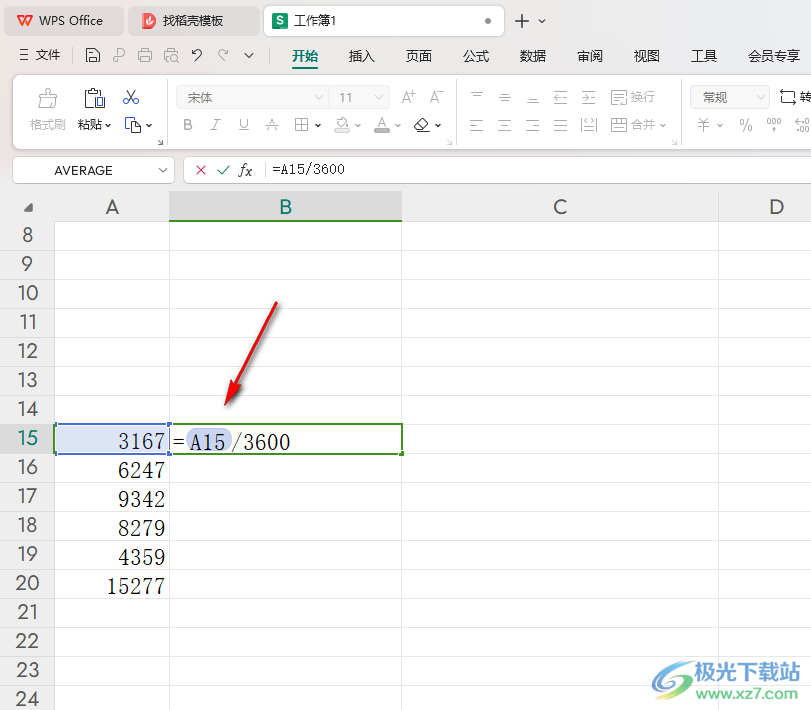Switch to the 插入 tab
The width and height of the screenshot is (811, 710).
coord(362,56)
